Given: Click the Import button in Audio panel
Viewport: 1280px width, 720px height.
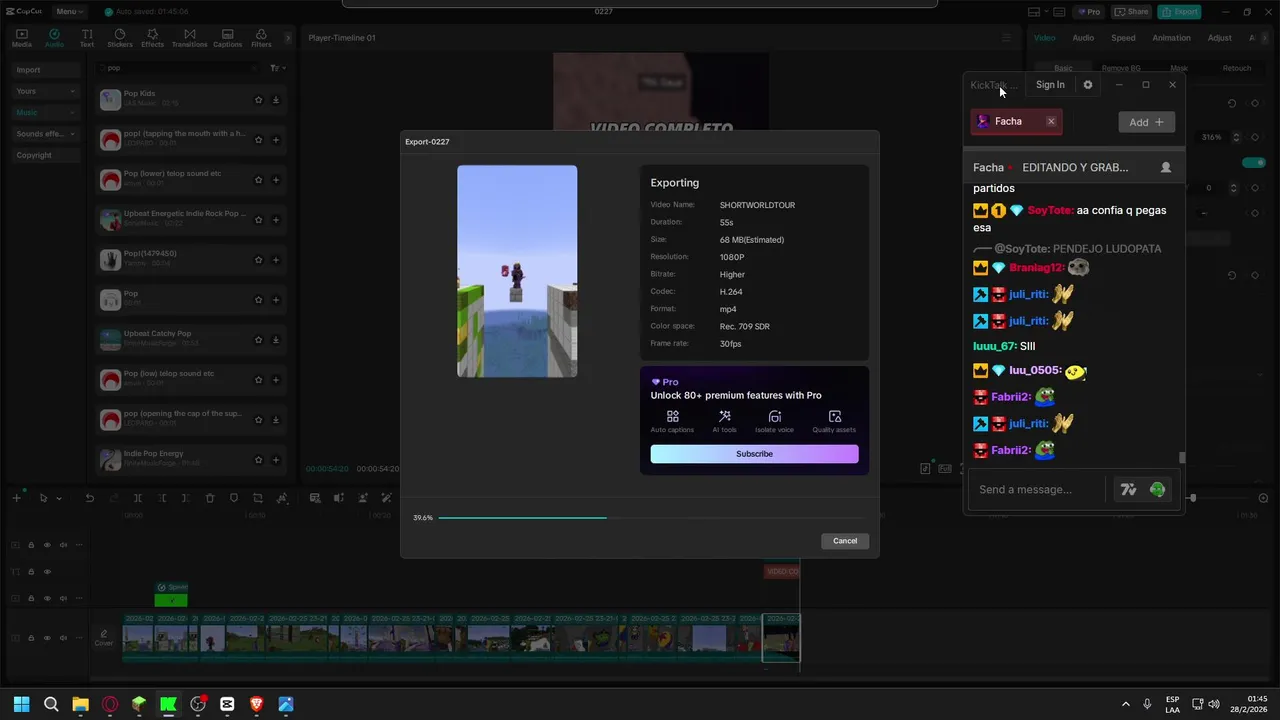Looking at the screenshot, I should [45, 70].
